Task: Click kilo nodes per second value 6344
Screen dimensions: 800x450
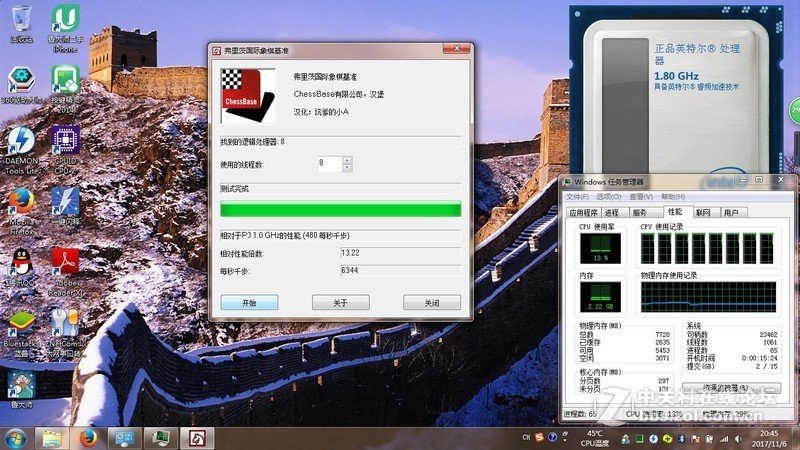Action: point(401,270)
